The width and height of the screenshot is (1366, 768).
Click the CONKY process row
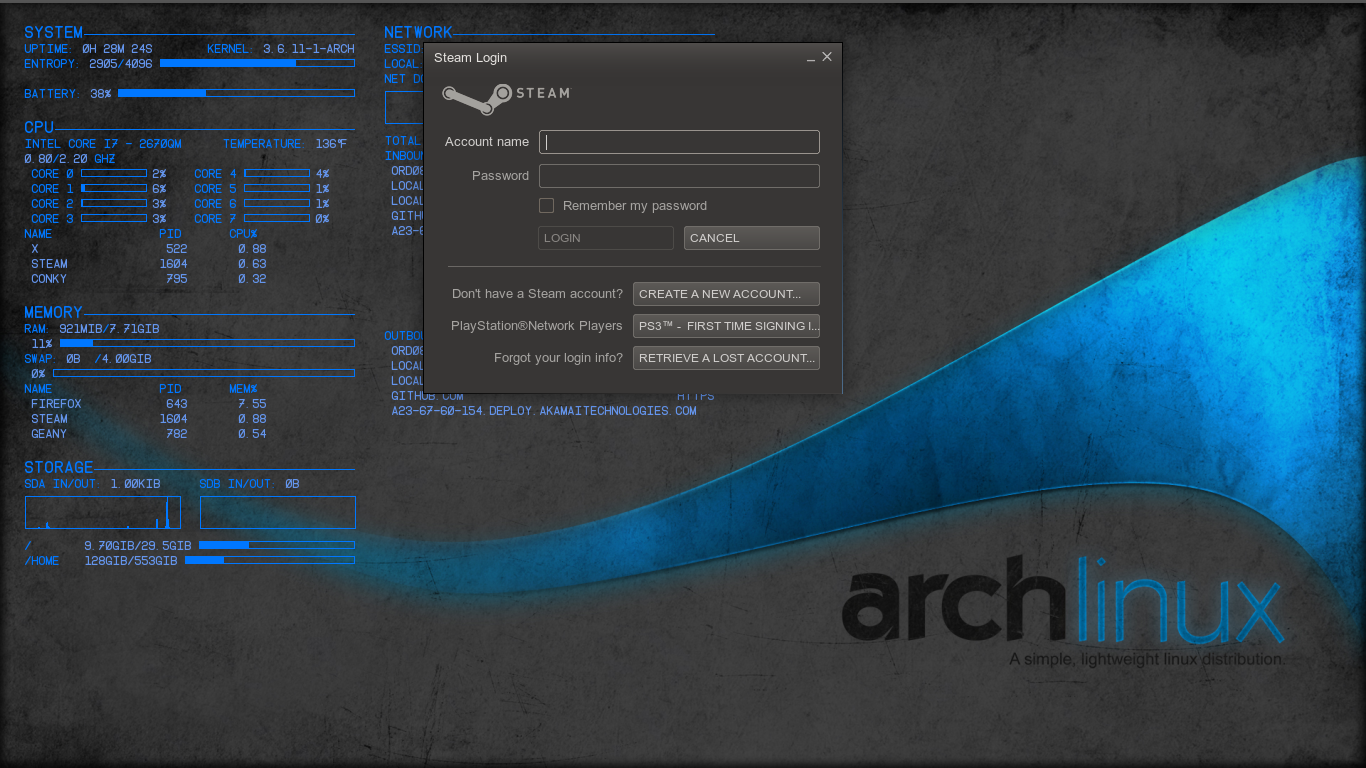coord(149,279)
